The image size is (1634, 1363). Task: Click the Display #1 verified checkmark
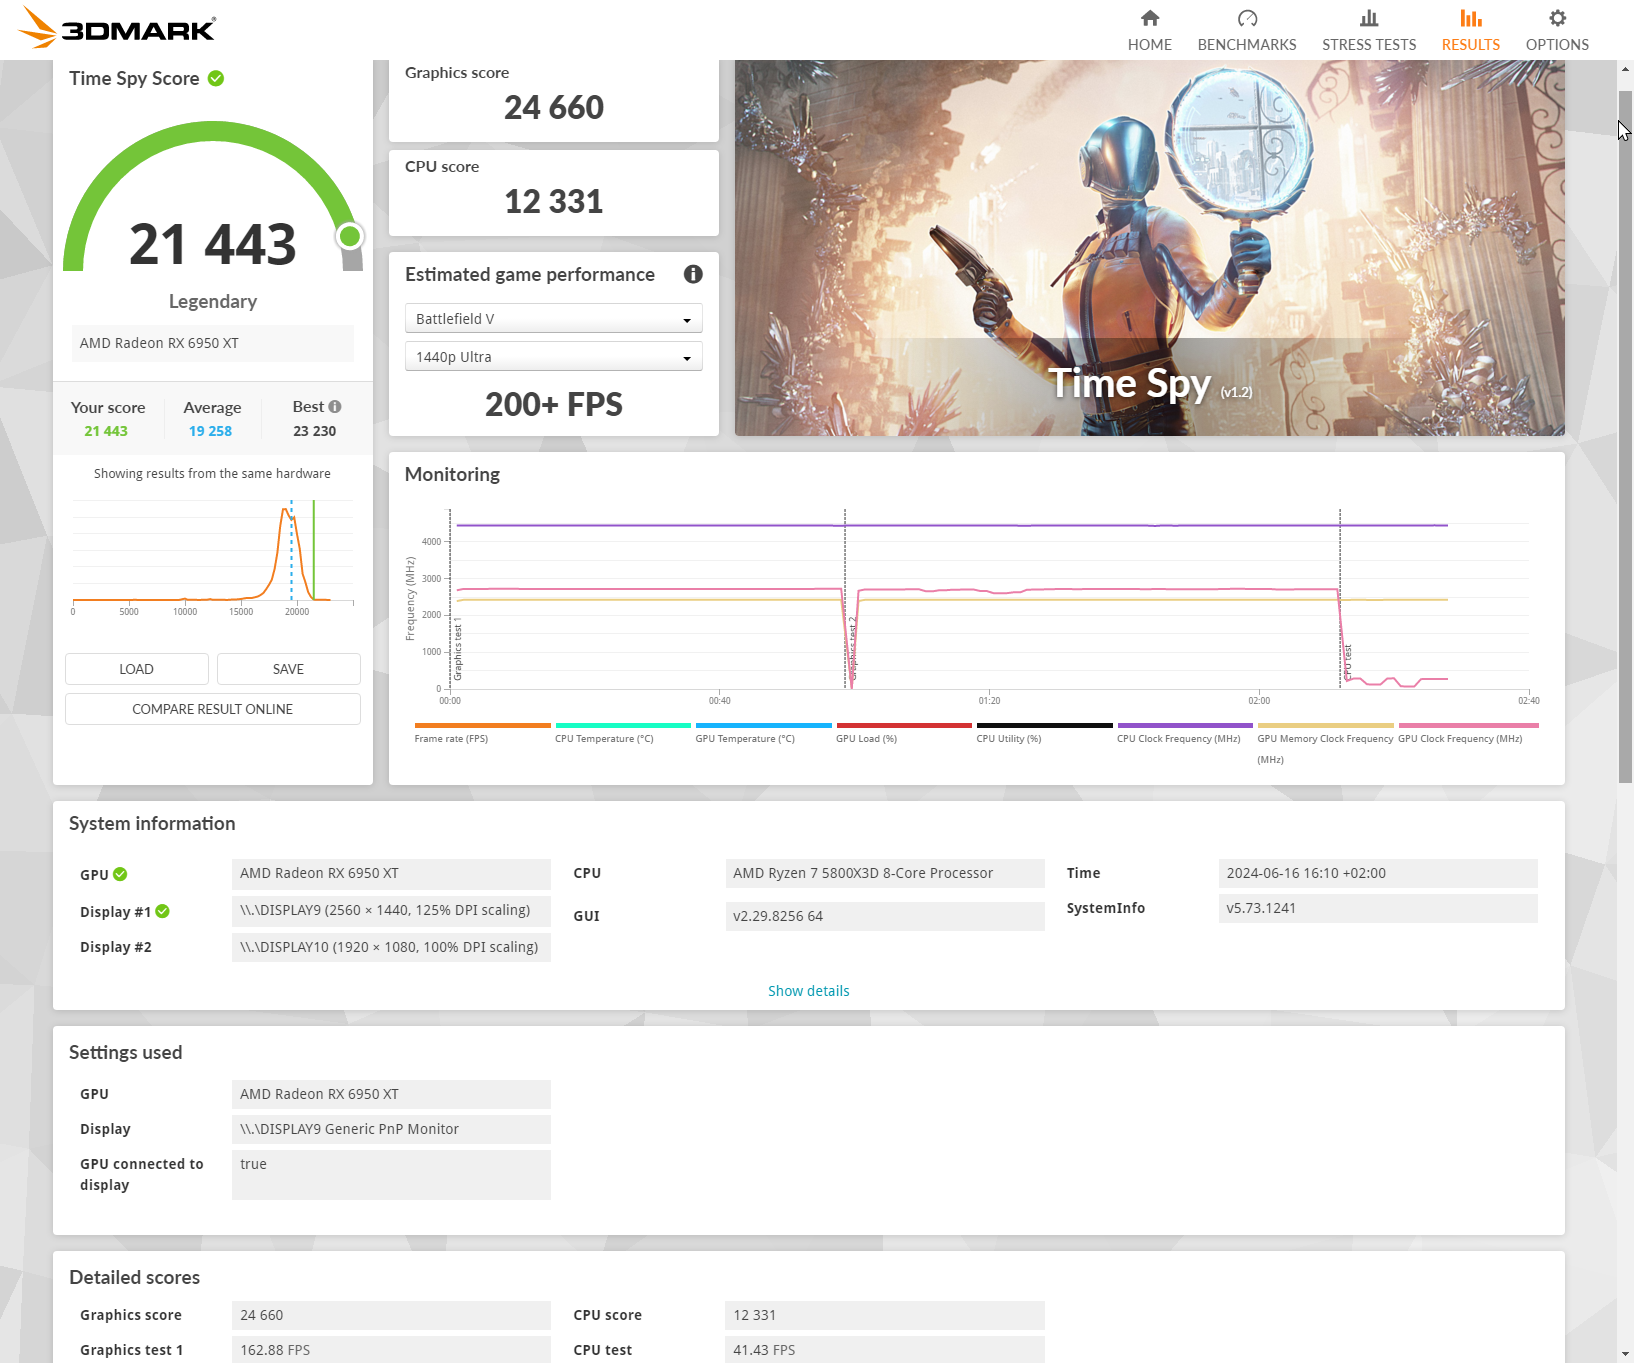163,911
